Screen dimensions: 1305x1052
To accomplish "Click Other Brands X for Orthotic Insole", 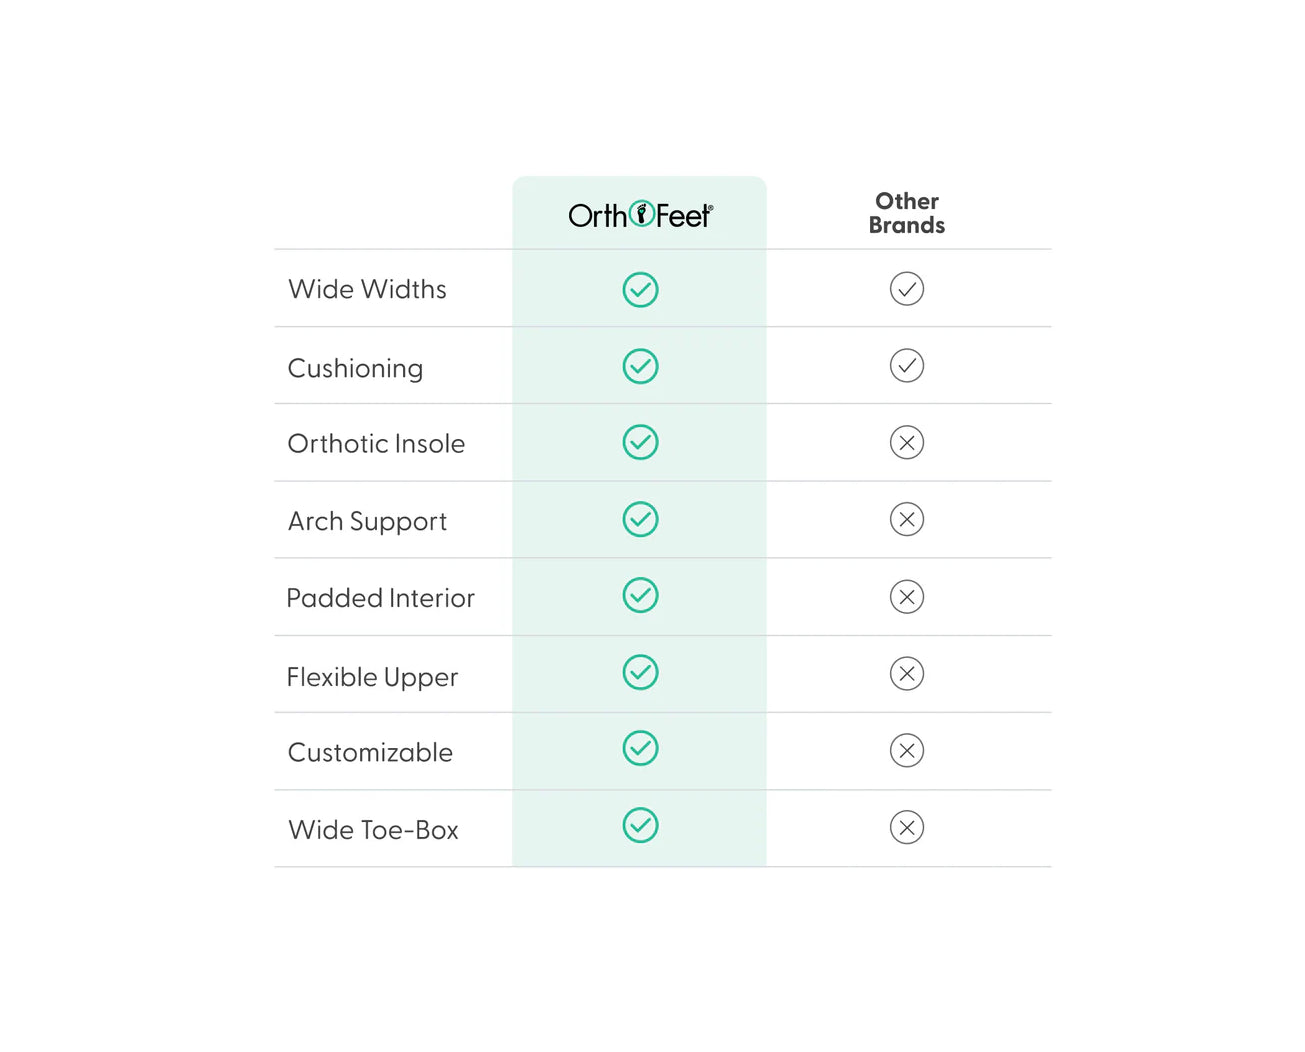I will point(907,442).
